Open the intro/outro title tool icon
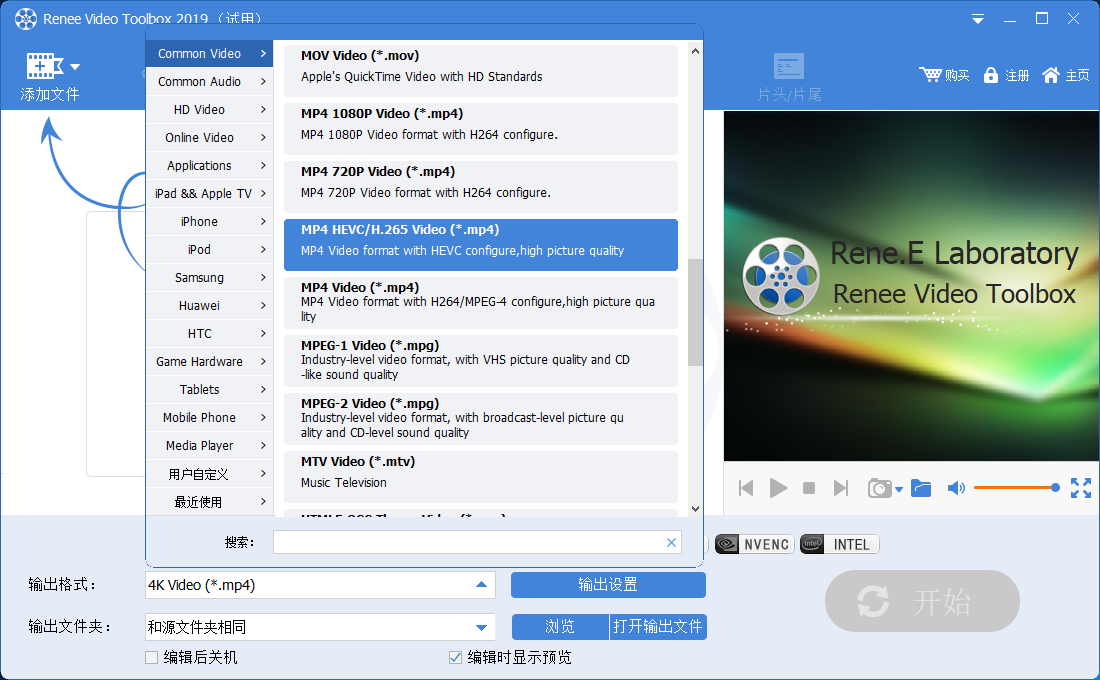 (x=789, y=67)
